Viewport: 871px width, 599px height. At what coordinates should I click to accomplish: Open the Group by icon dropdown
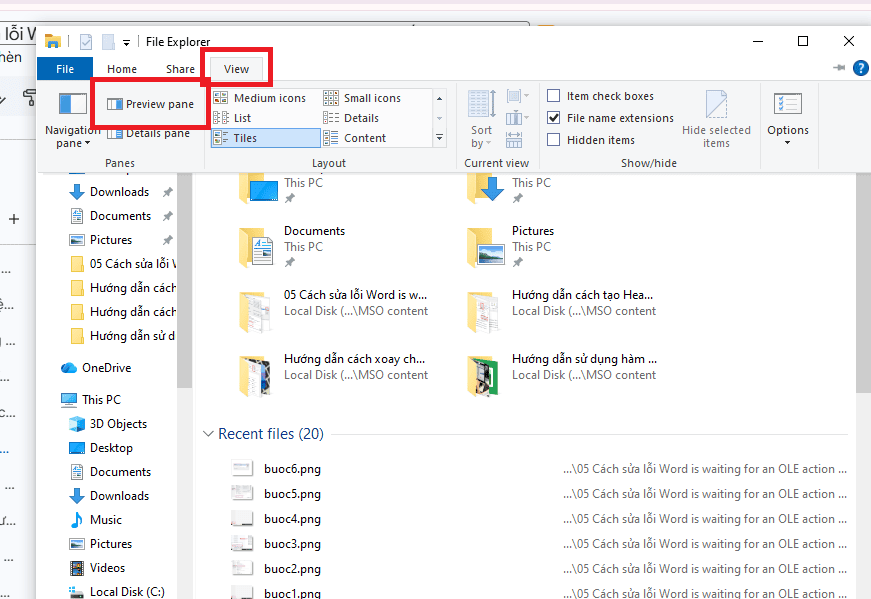tap(517, 96)
